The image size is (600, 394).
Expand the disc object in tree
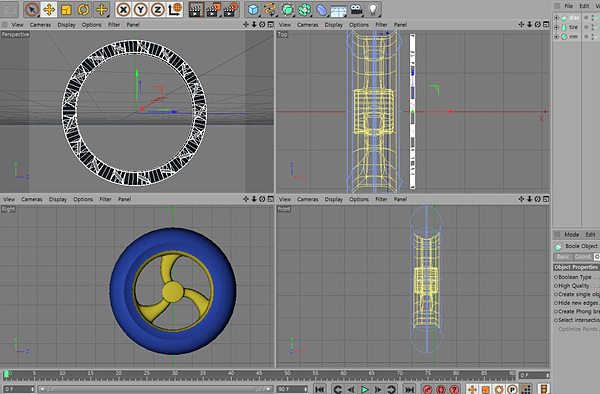click(556, 18)
